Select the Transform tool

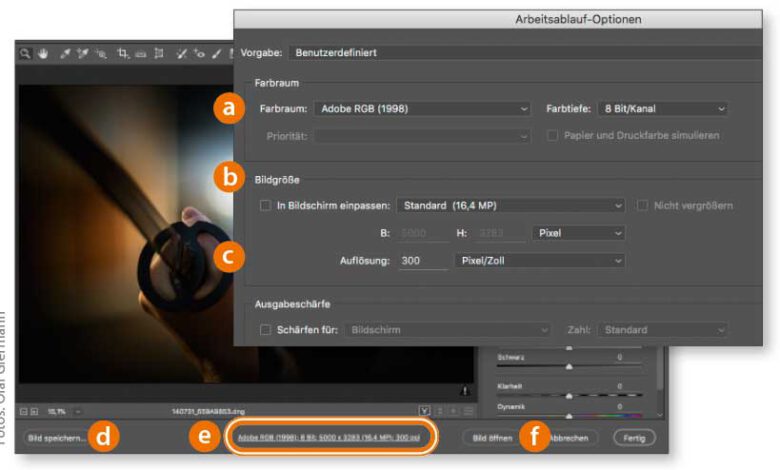coord(158,55)
